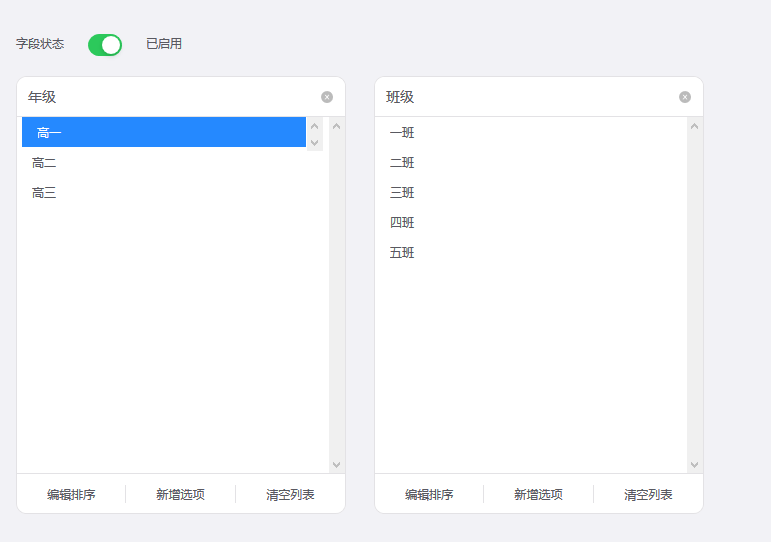Move 高一 up with the up arrow
This screenshot has width=771, height=542.
[x=315, y=126]
